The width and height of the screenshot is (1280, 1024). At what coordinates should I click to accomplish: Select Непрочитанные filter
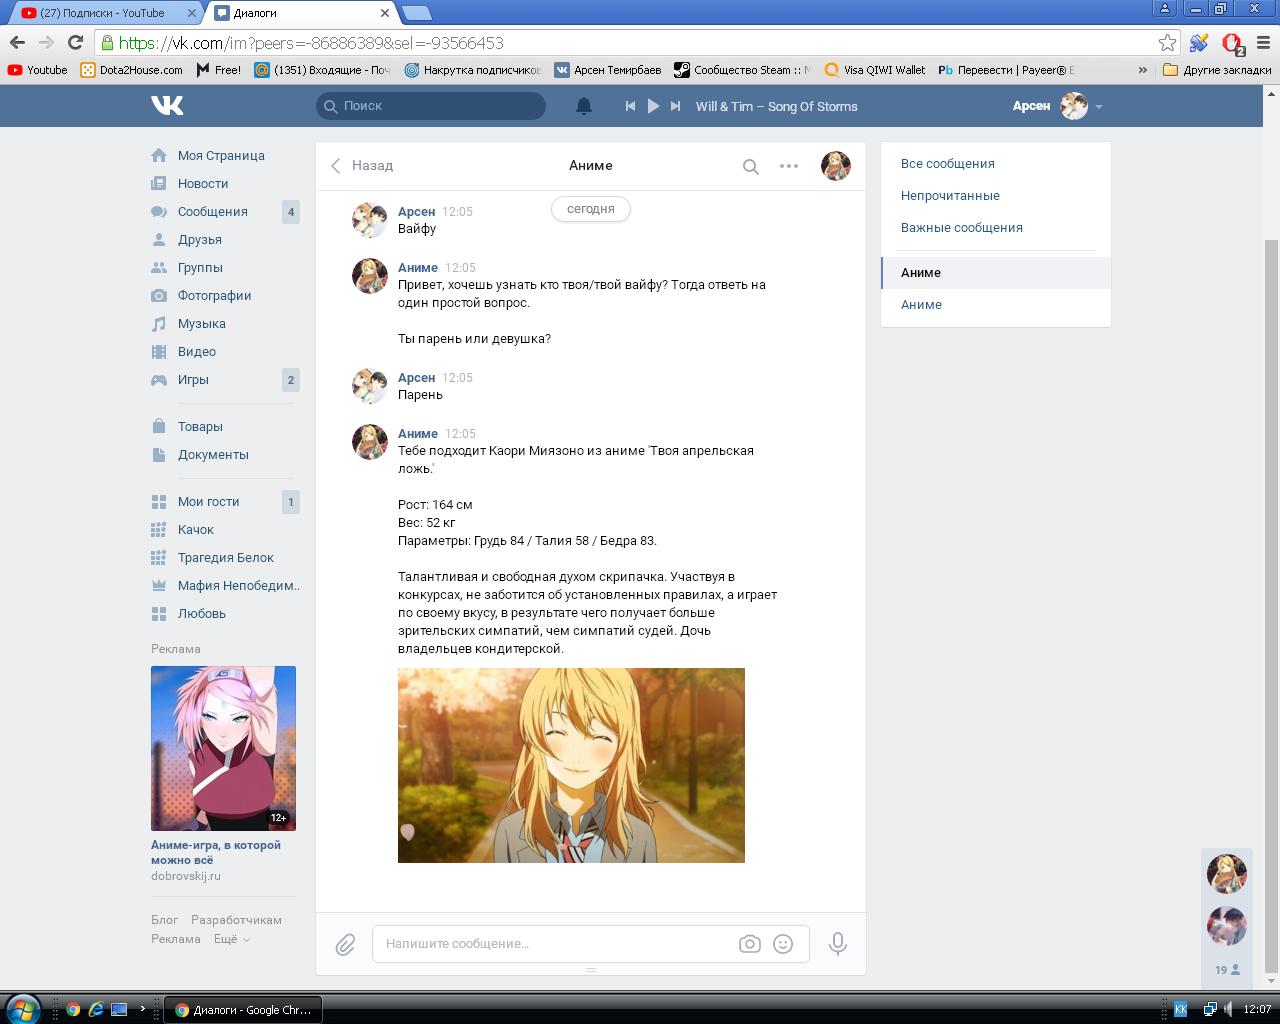[950, 195]
